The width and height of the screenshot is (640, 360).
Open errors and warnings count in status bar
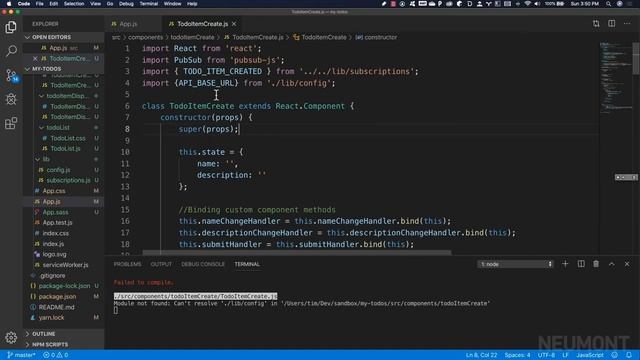[56, 355]
